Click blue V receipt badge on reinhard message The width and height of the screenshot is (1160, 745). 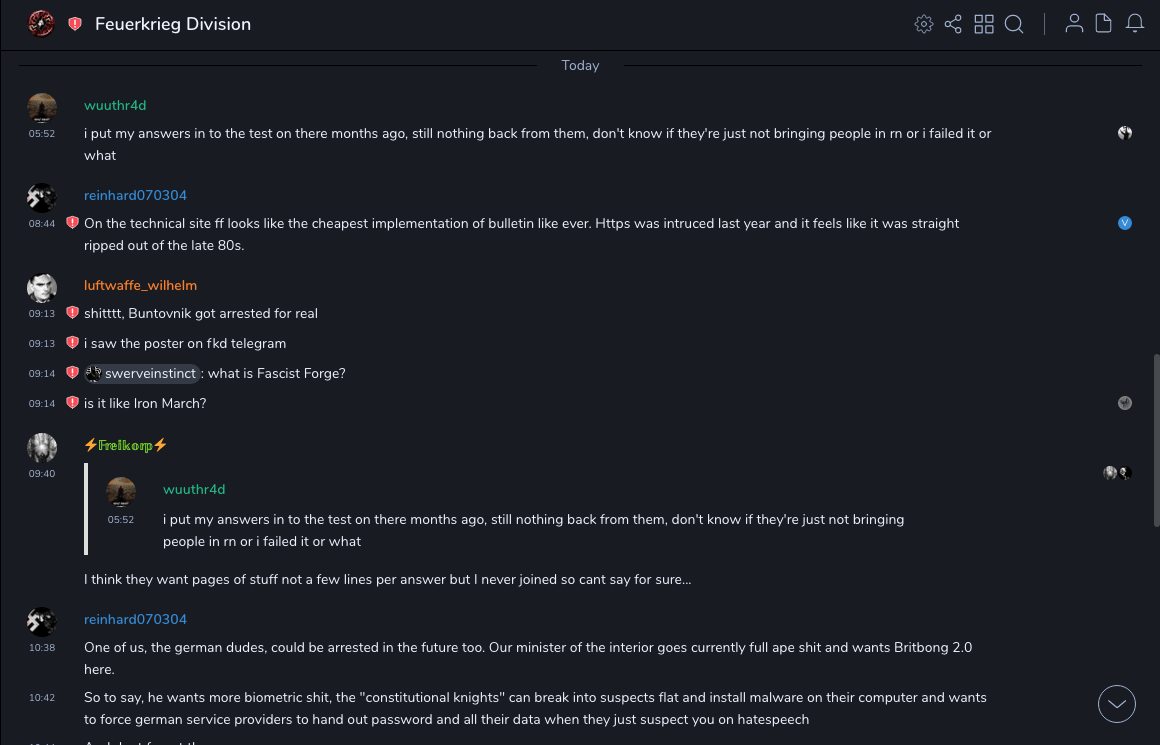(1125, 223)
